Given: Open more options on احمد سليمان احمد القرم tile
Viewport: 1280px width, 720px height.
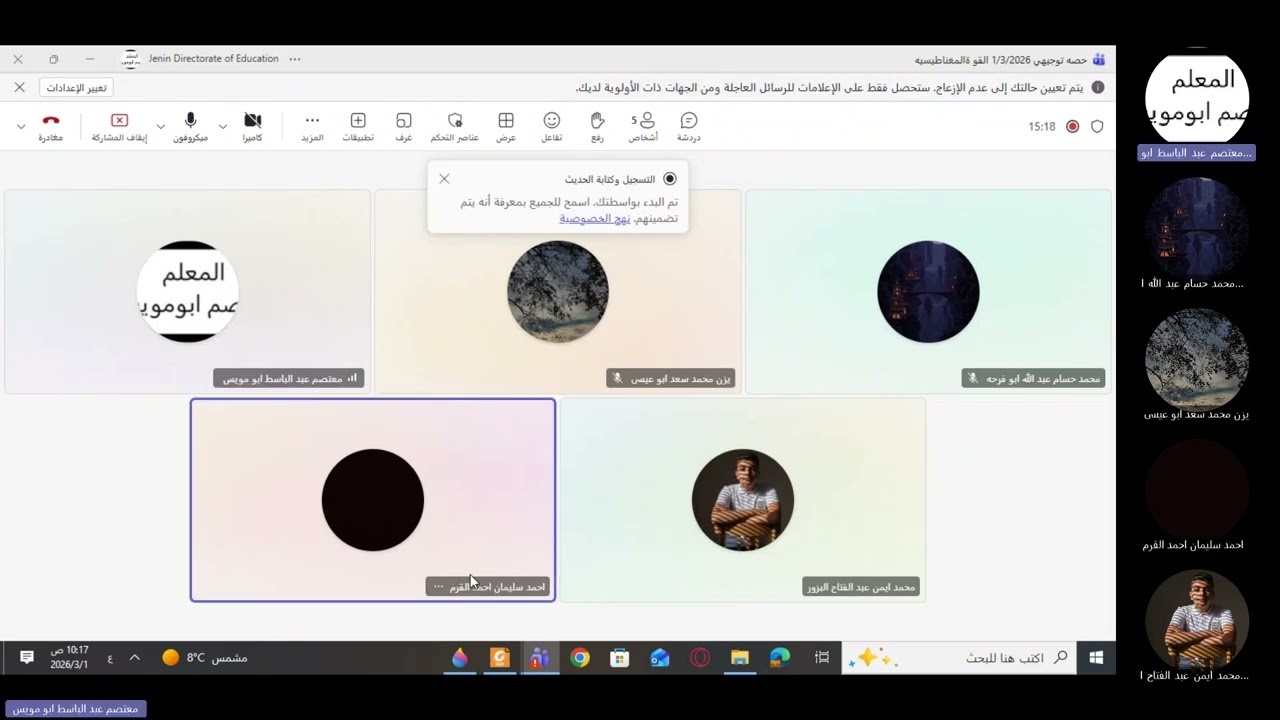Looking at the screenshot, I should click(x=438, y=587).
